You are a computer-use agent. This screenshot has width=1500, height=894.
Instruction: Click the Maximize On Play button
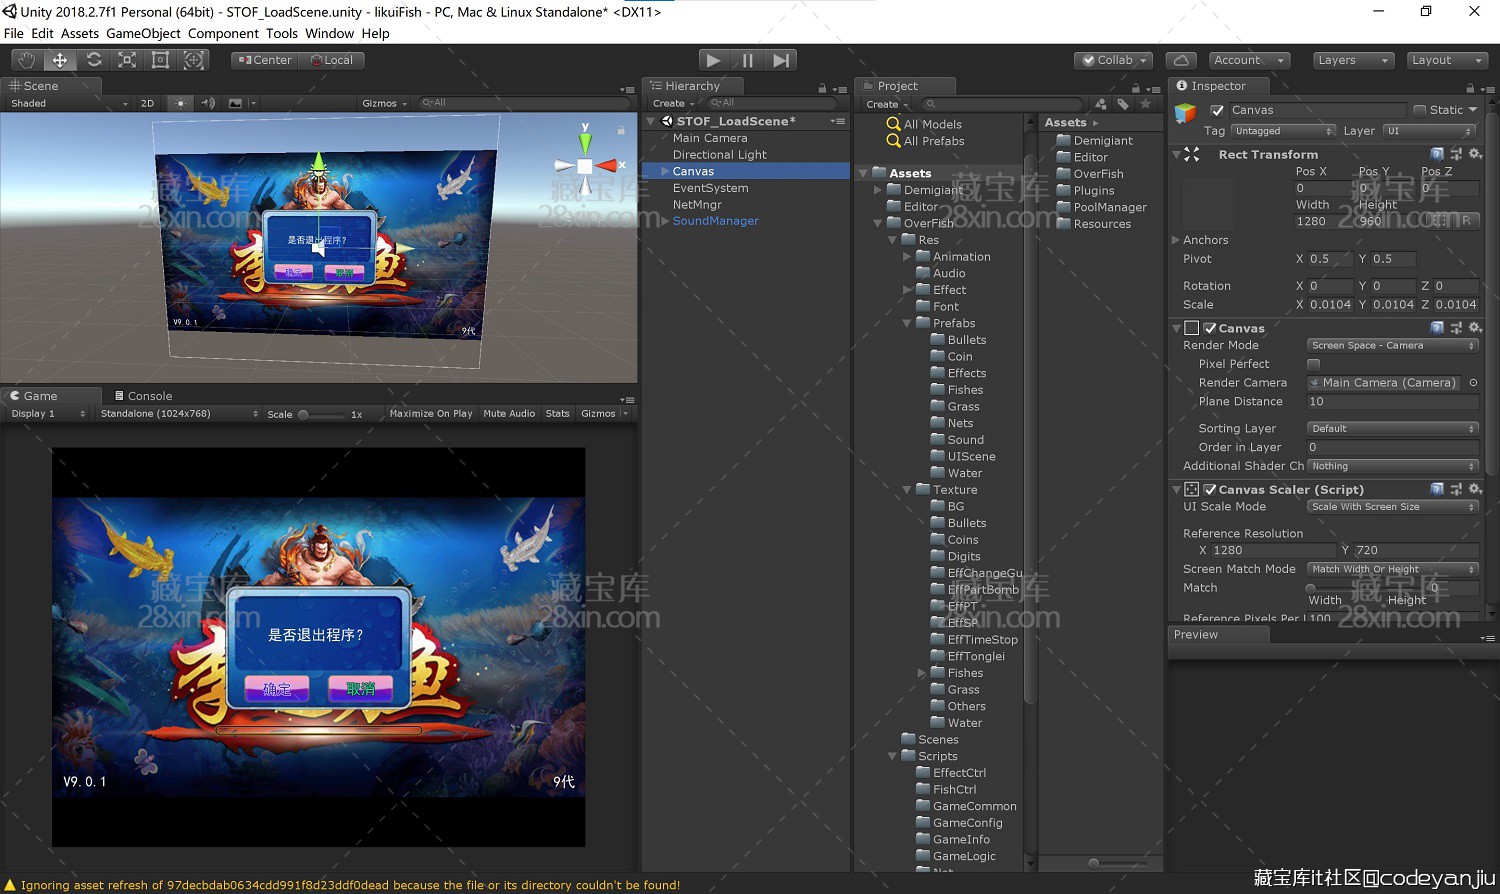tap(430, 414)
